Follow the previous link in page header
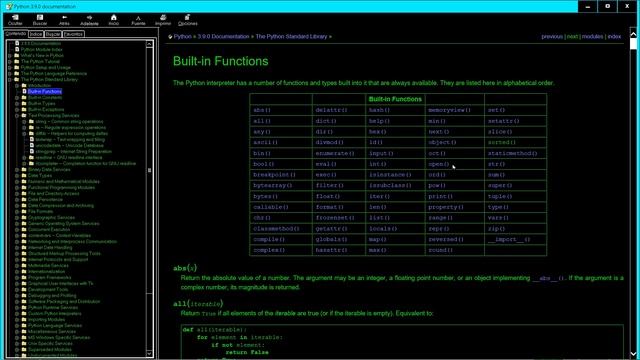Viewport: 640px width, 360px height. point(552,36)
